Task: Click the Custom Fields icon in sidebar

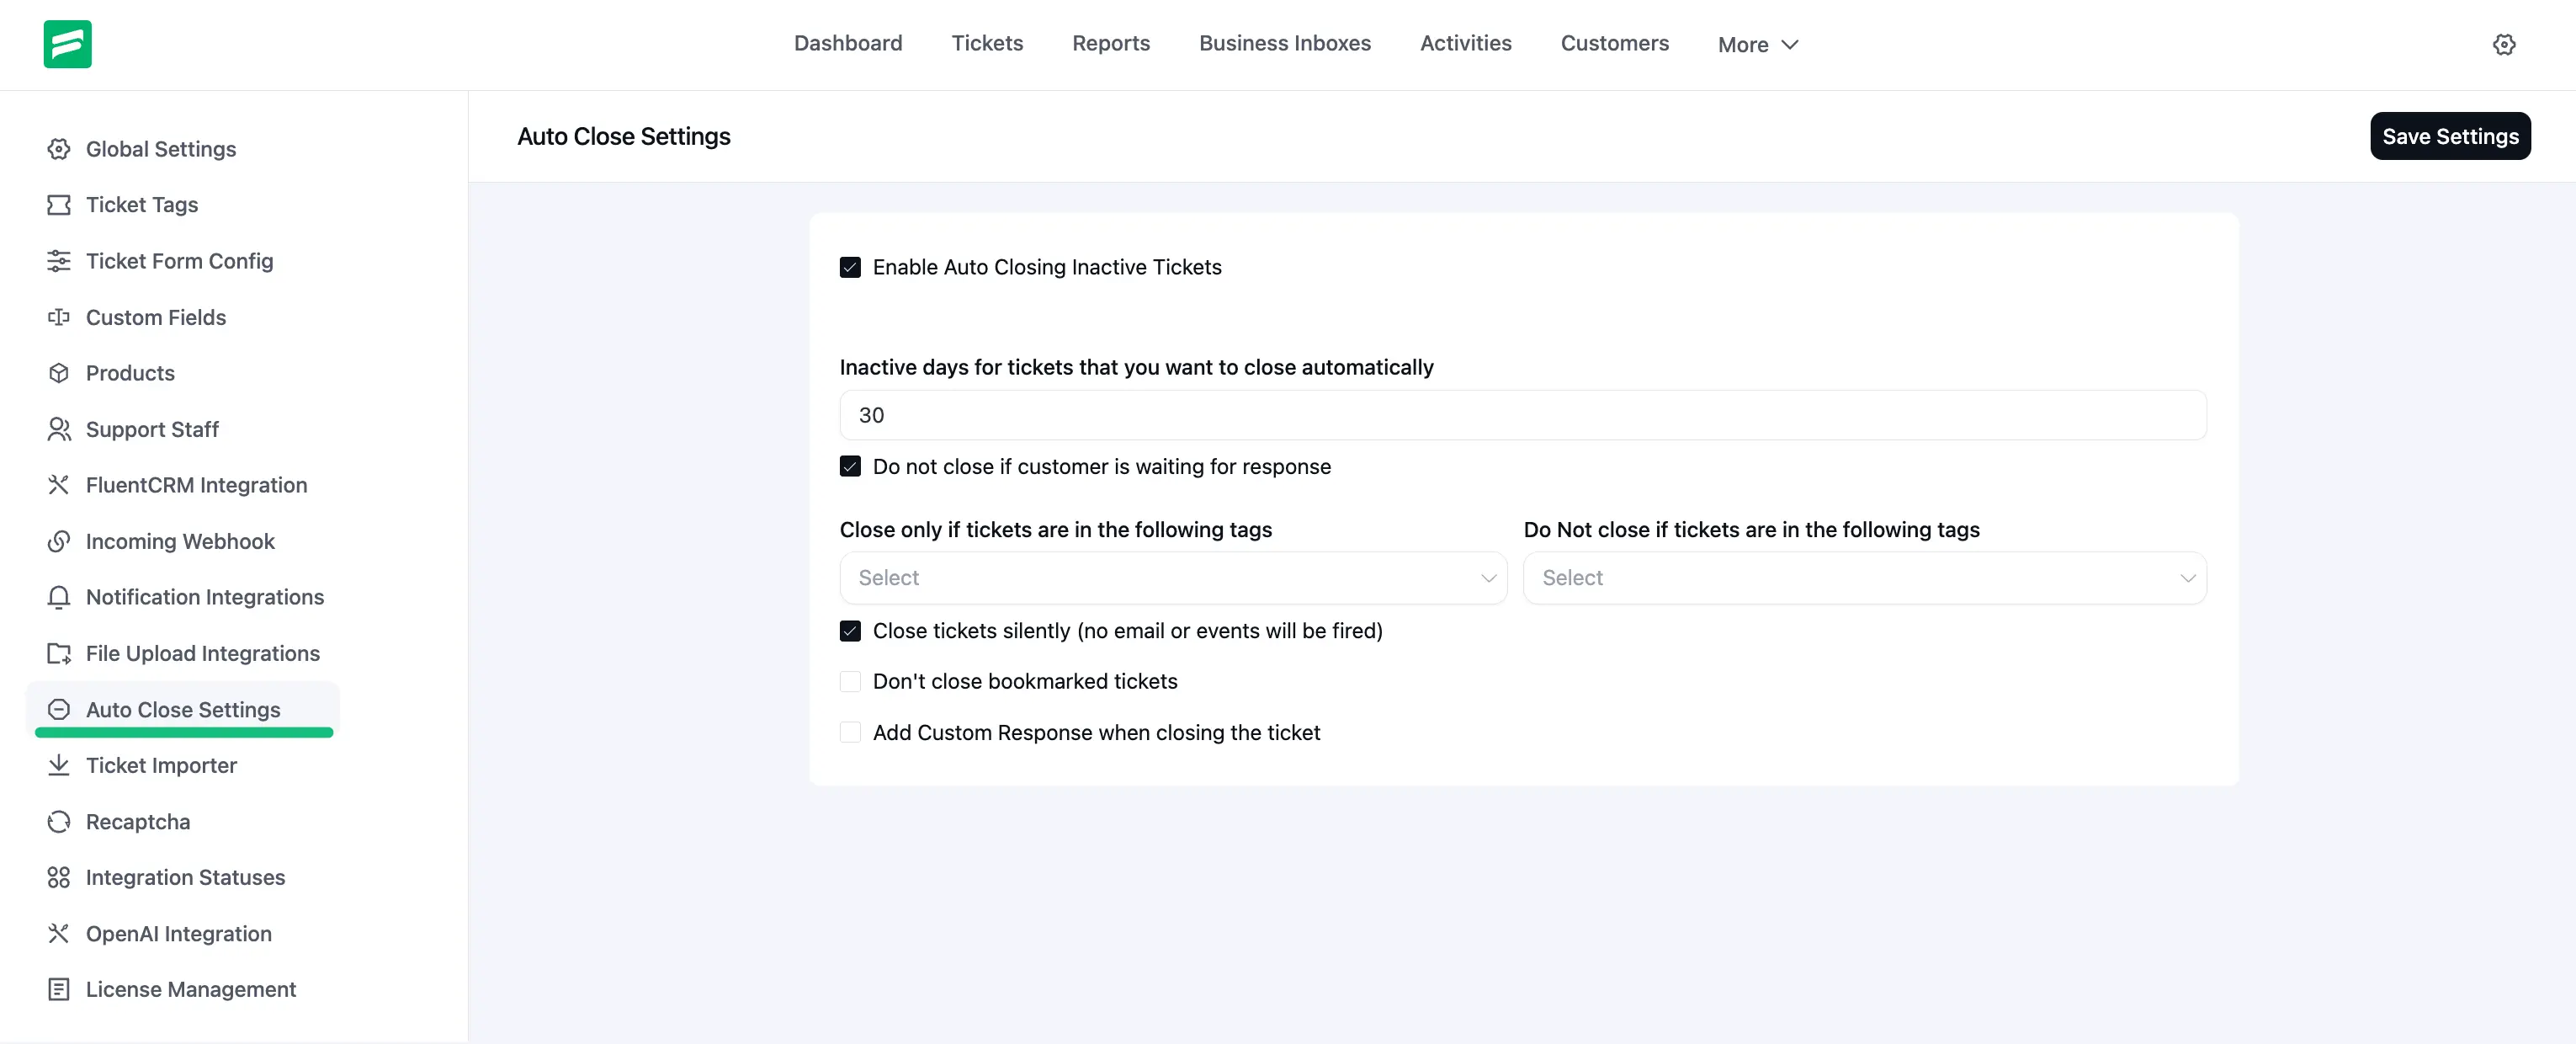Action: tap(58, 317)
